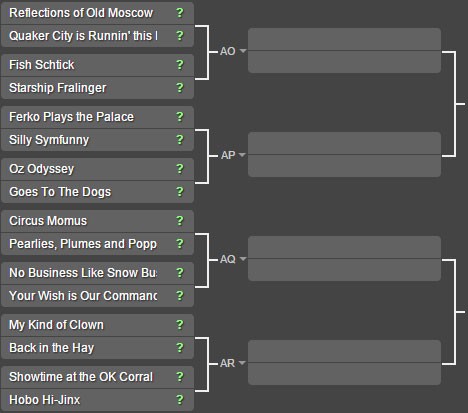Click the question mark beside Silly Symfunny
This screenshot has height=413, width=468.
[180, 140]
